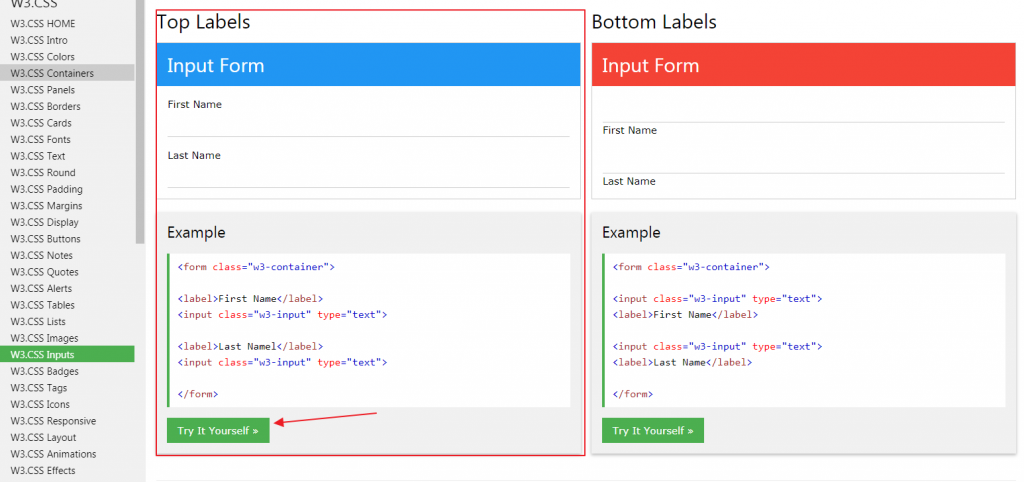Screen dimensions: 1024x482
Task: Open the W3.CSS Tables chapter
Action: click(x=43, y=305)
